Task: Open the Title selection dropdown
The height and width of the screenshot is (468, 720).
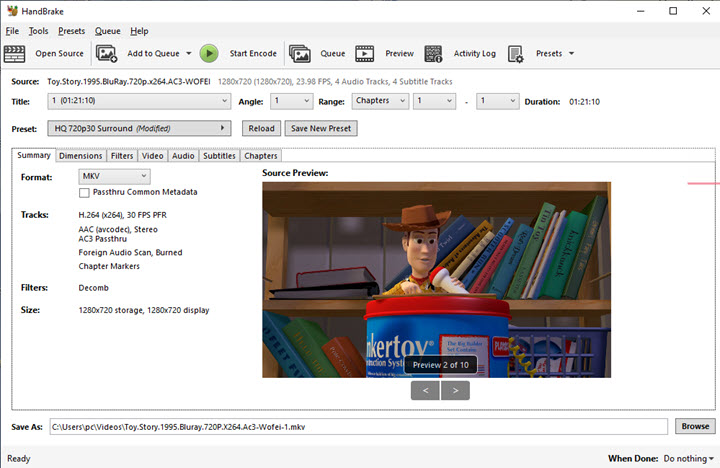Action: pos(140,101)
